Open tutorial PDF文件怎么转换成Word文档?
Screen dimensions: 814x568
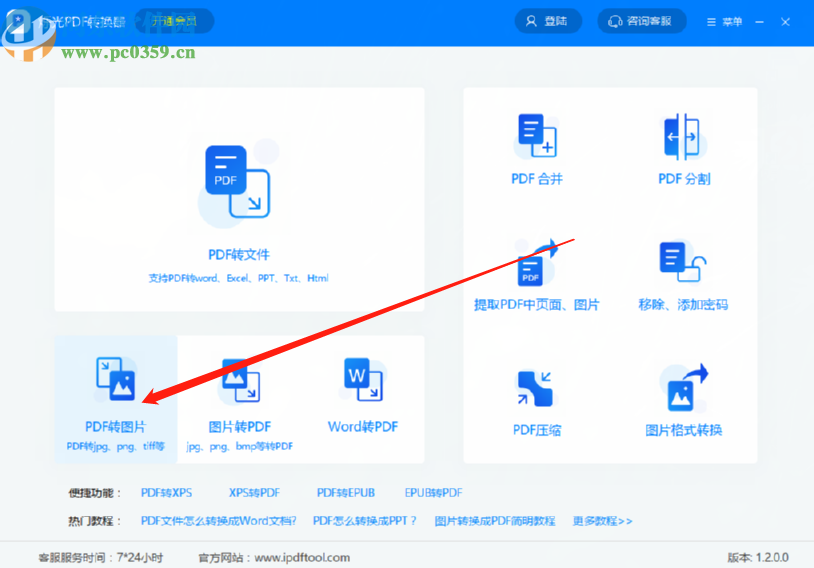[x=219, y=521]
